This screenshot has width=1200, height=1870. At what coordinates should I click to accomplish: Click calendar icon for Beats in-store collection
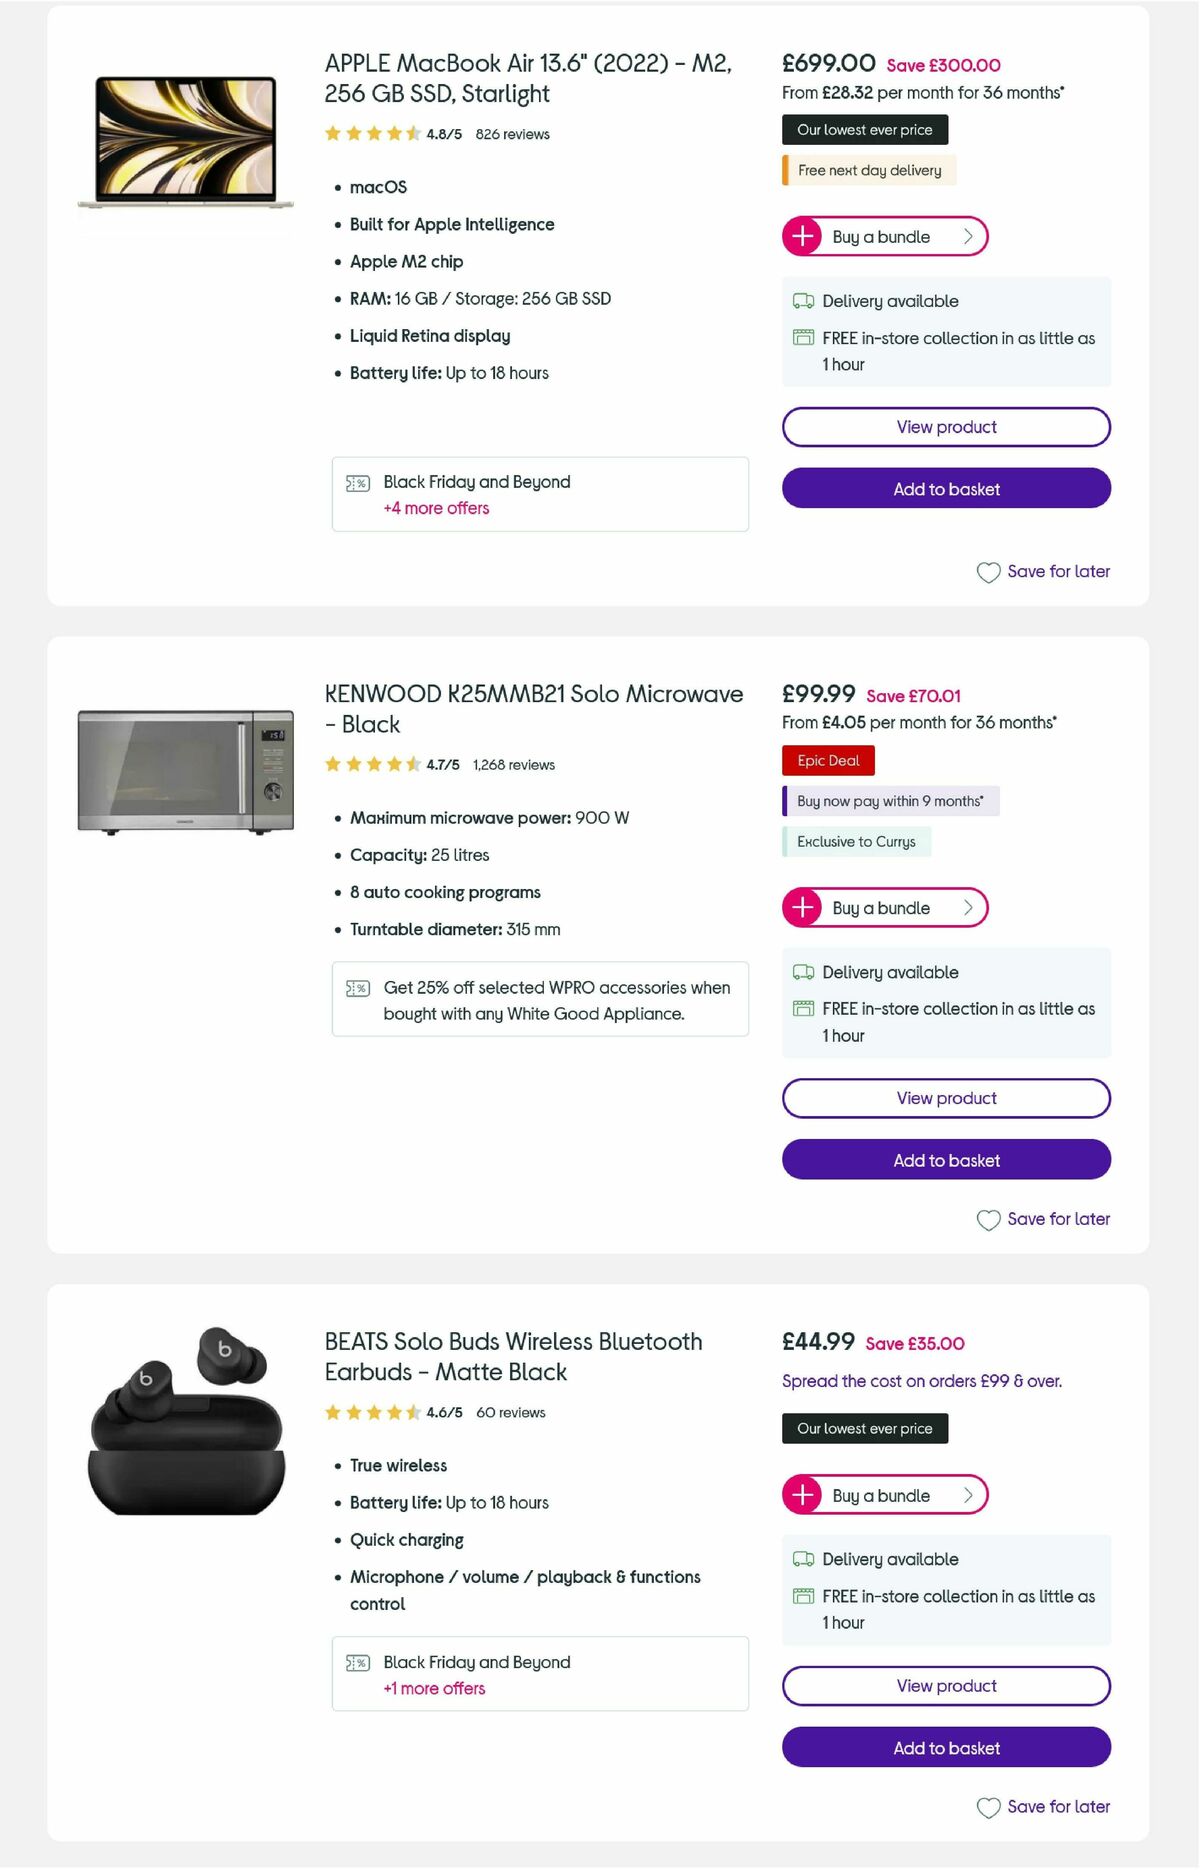click(803, 1596)
